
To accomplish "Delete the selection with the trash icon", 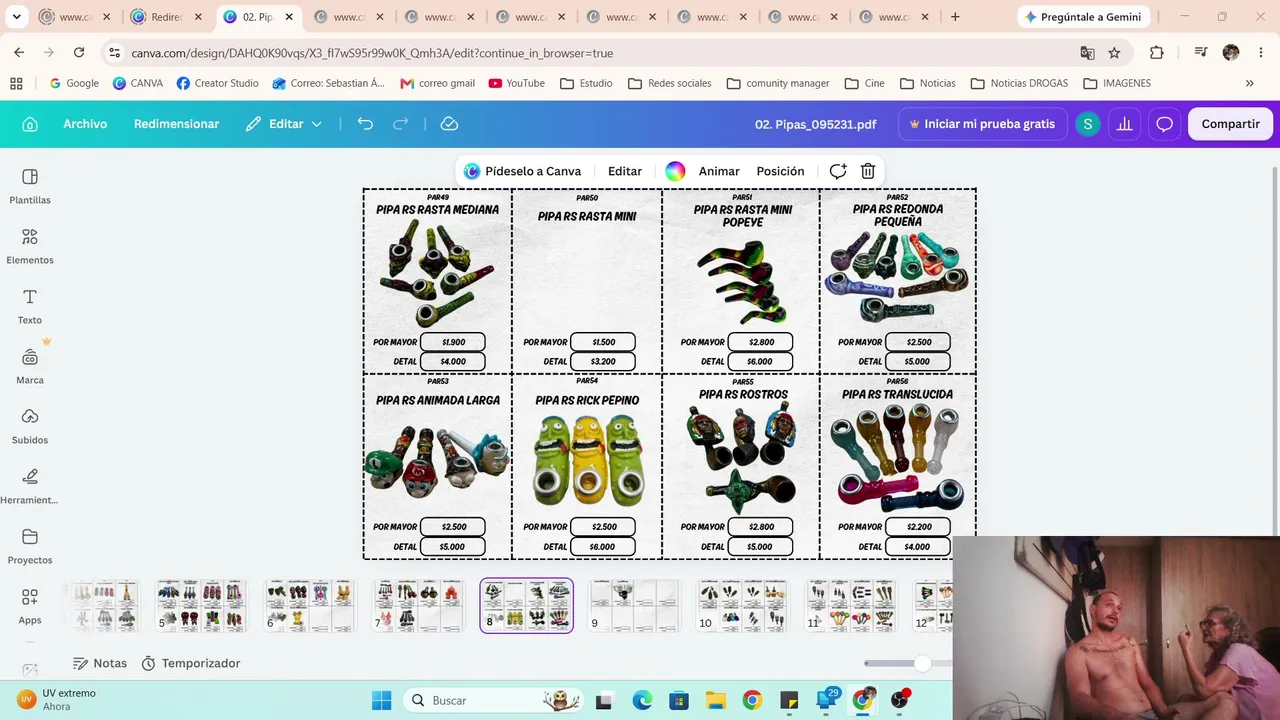I will coord(868,171).
